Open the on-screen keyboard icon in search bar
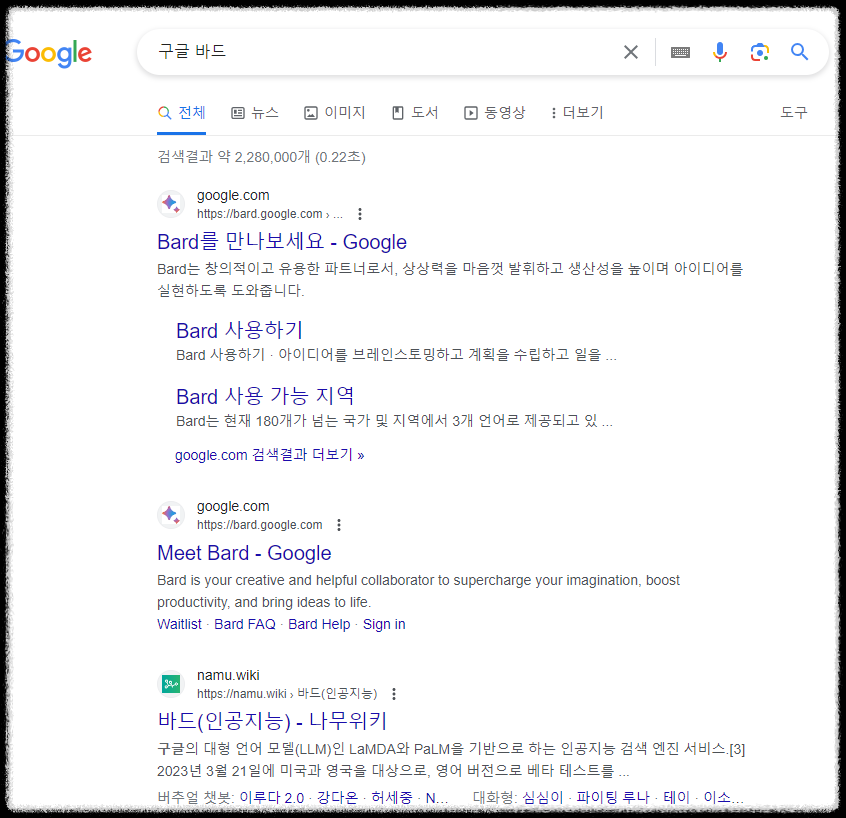The width and height of the screenshot is (846, 818). tap(680, 52)
